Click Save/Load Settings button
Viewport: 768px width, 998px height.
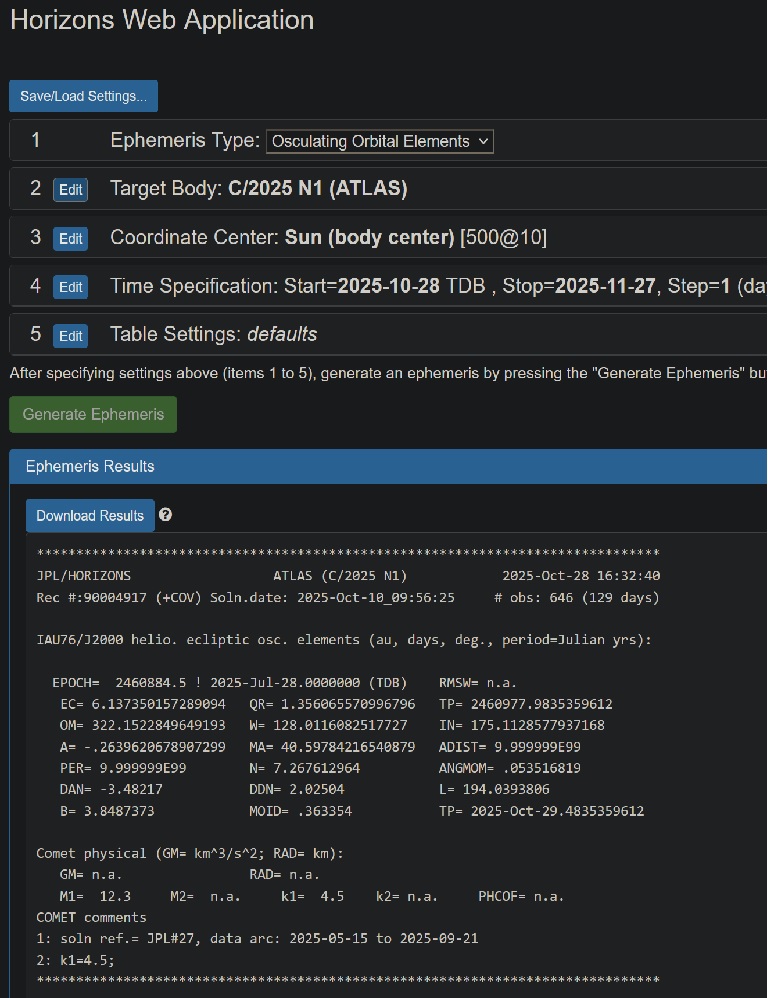tap(83, 96)
